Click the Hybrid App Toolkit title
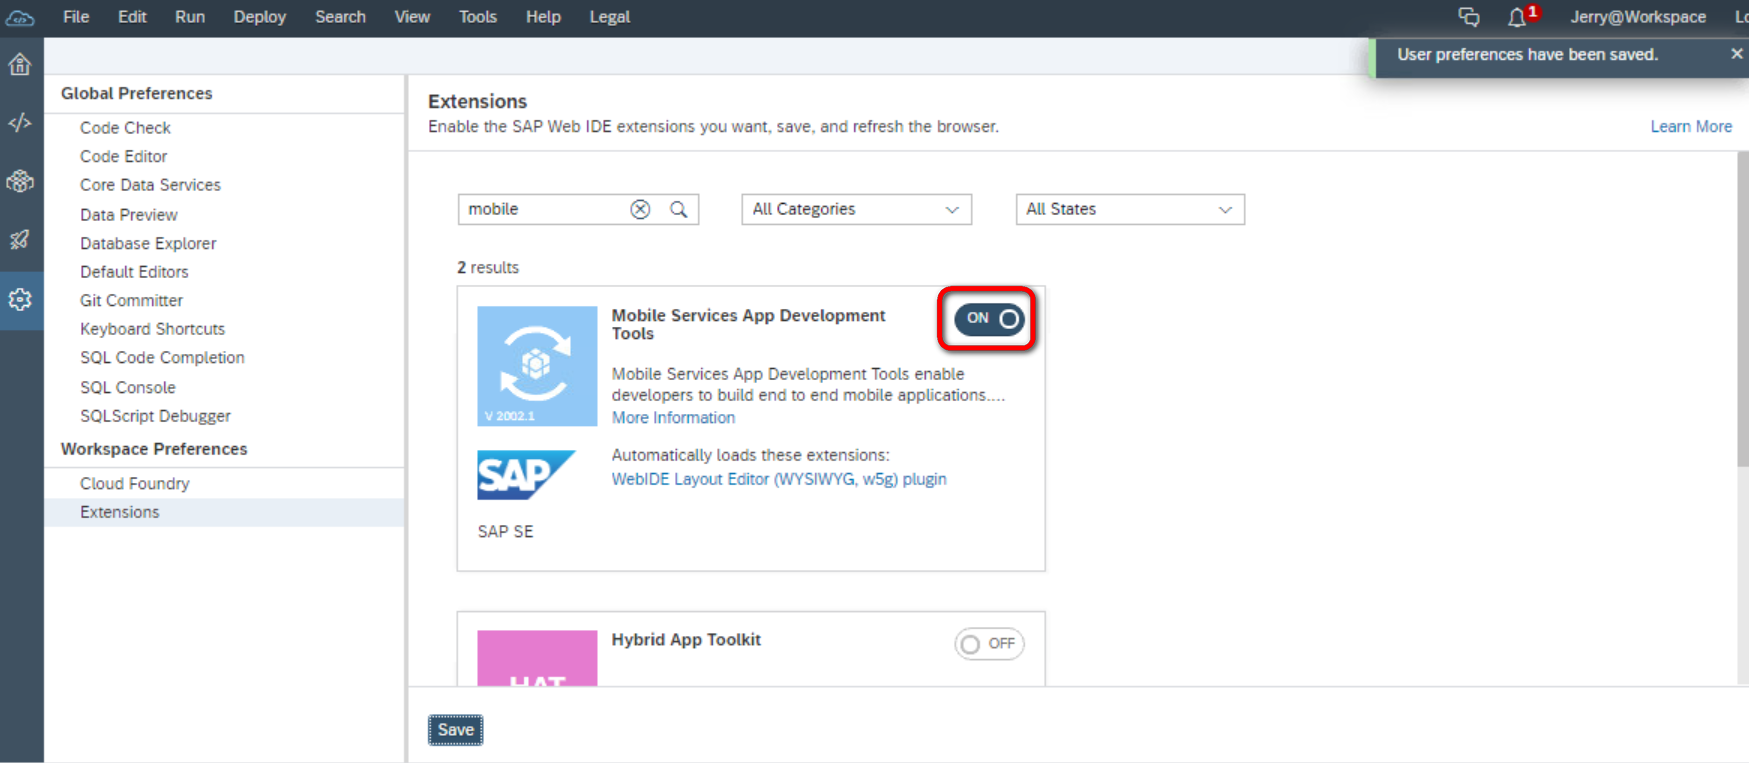The image size is (1749, 763). coord(686,640)
